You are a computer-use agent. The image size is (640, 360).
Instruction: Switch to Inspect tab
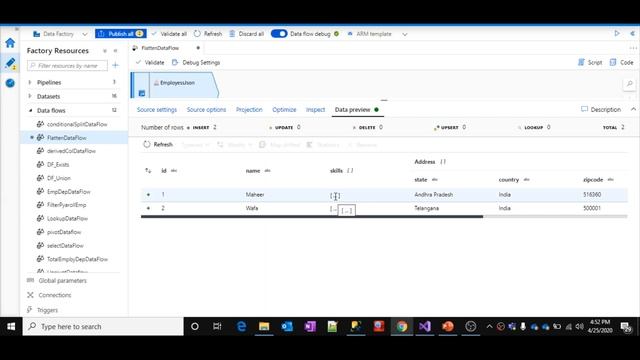tap(316, 110)
